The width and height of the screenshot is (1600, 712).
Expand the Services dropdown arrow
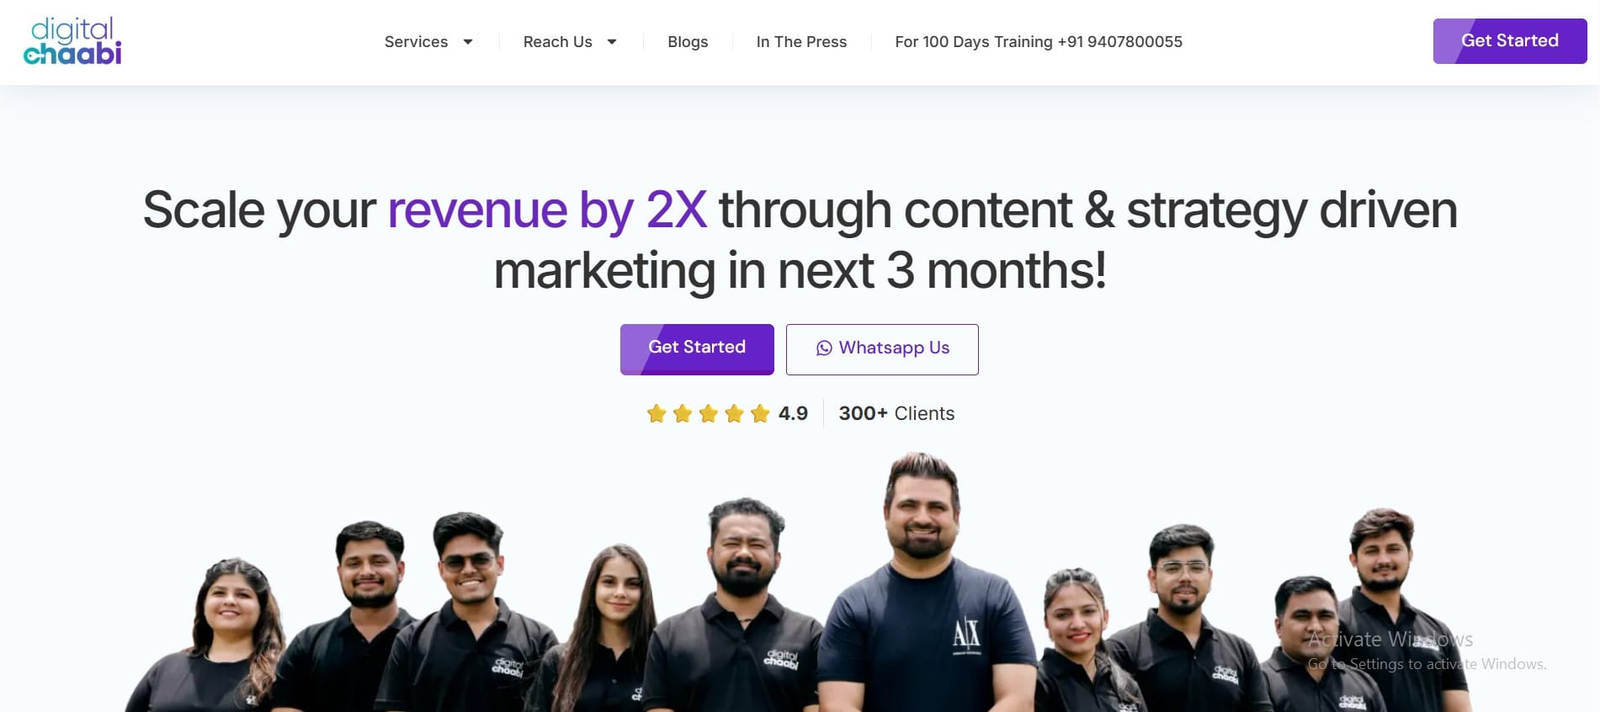point(467,42)
